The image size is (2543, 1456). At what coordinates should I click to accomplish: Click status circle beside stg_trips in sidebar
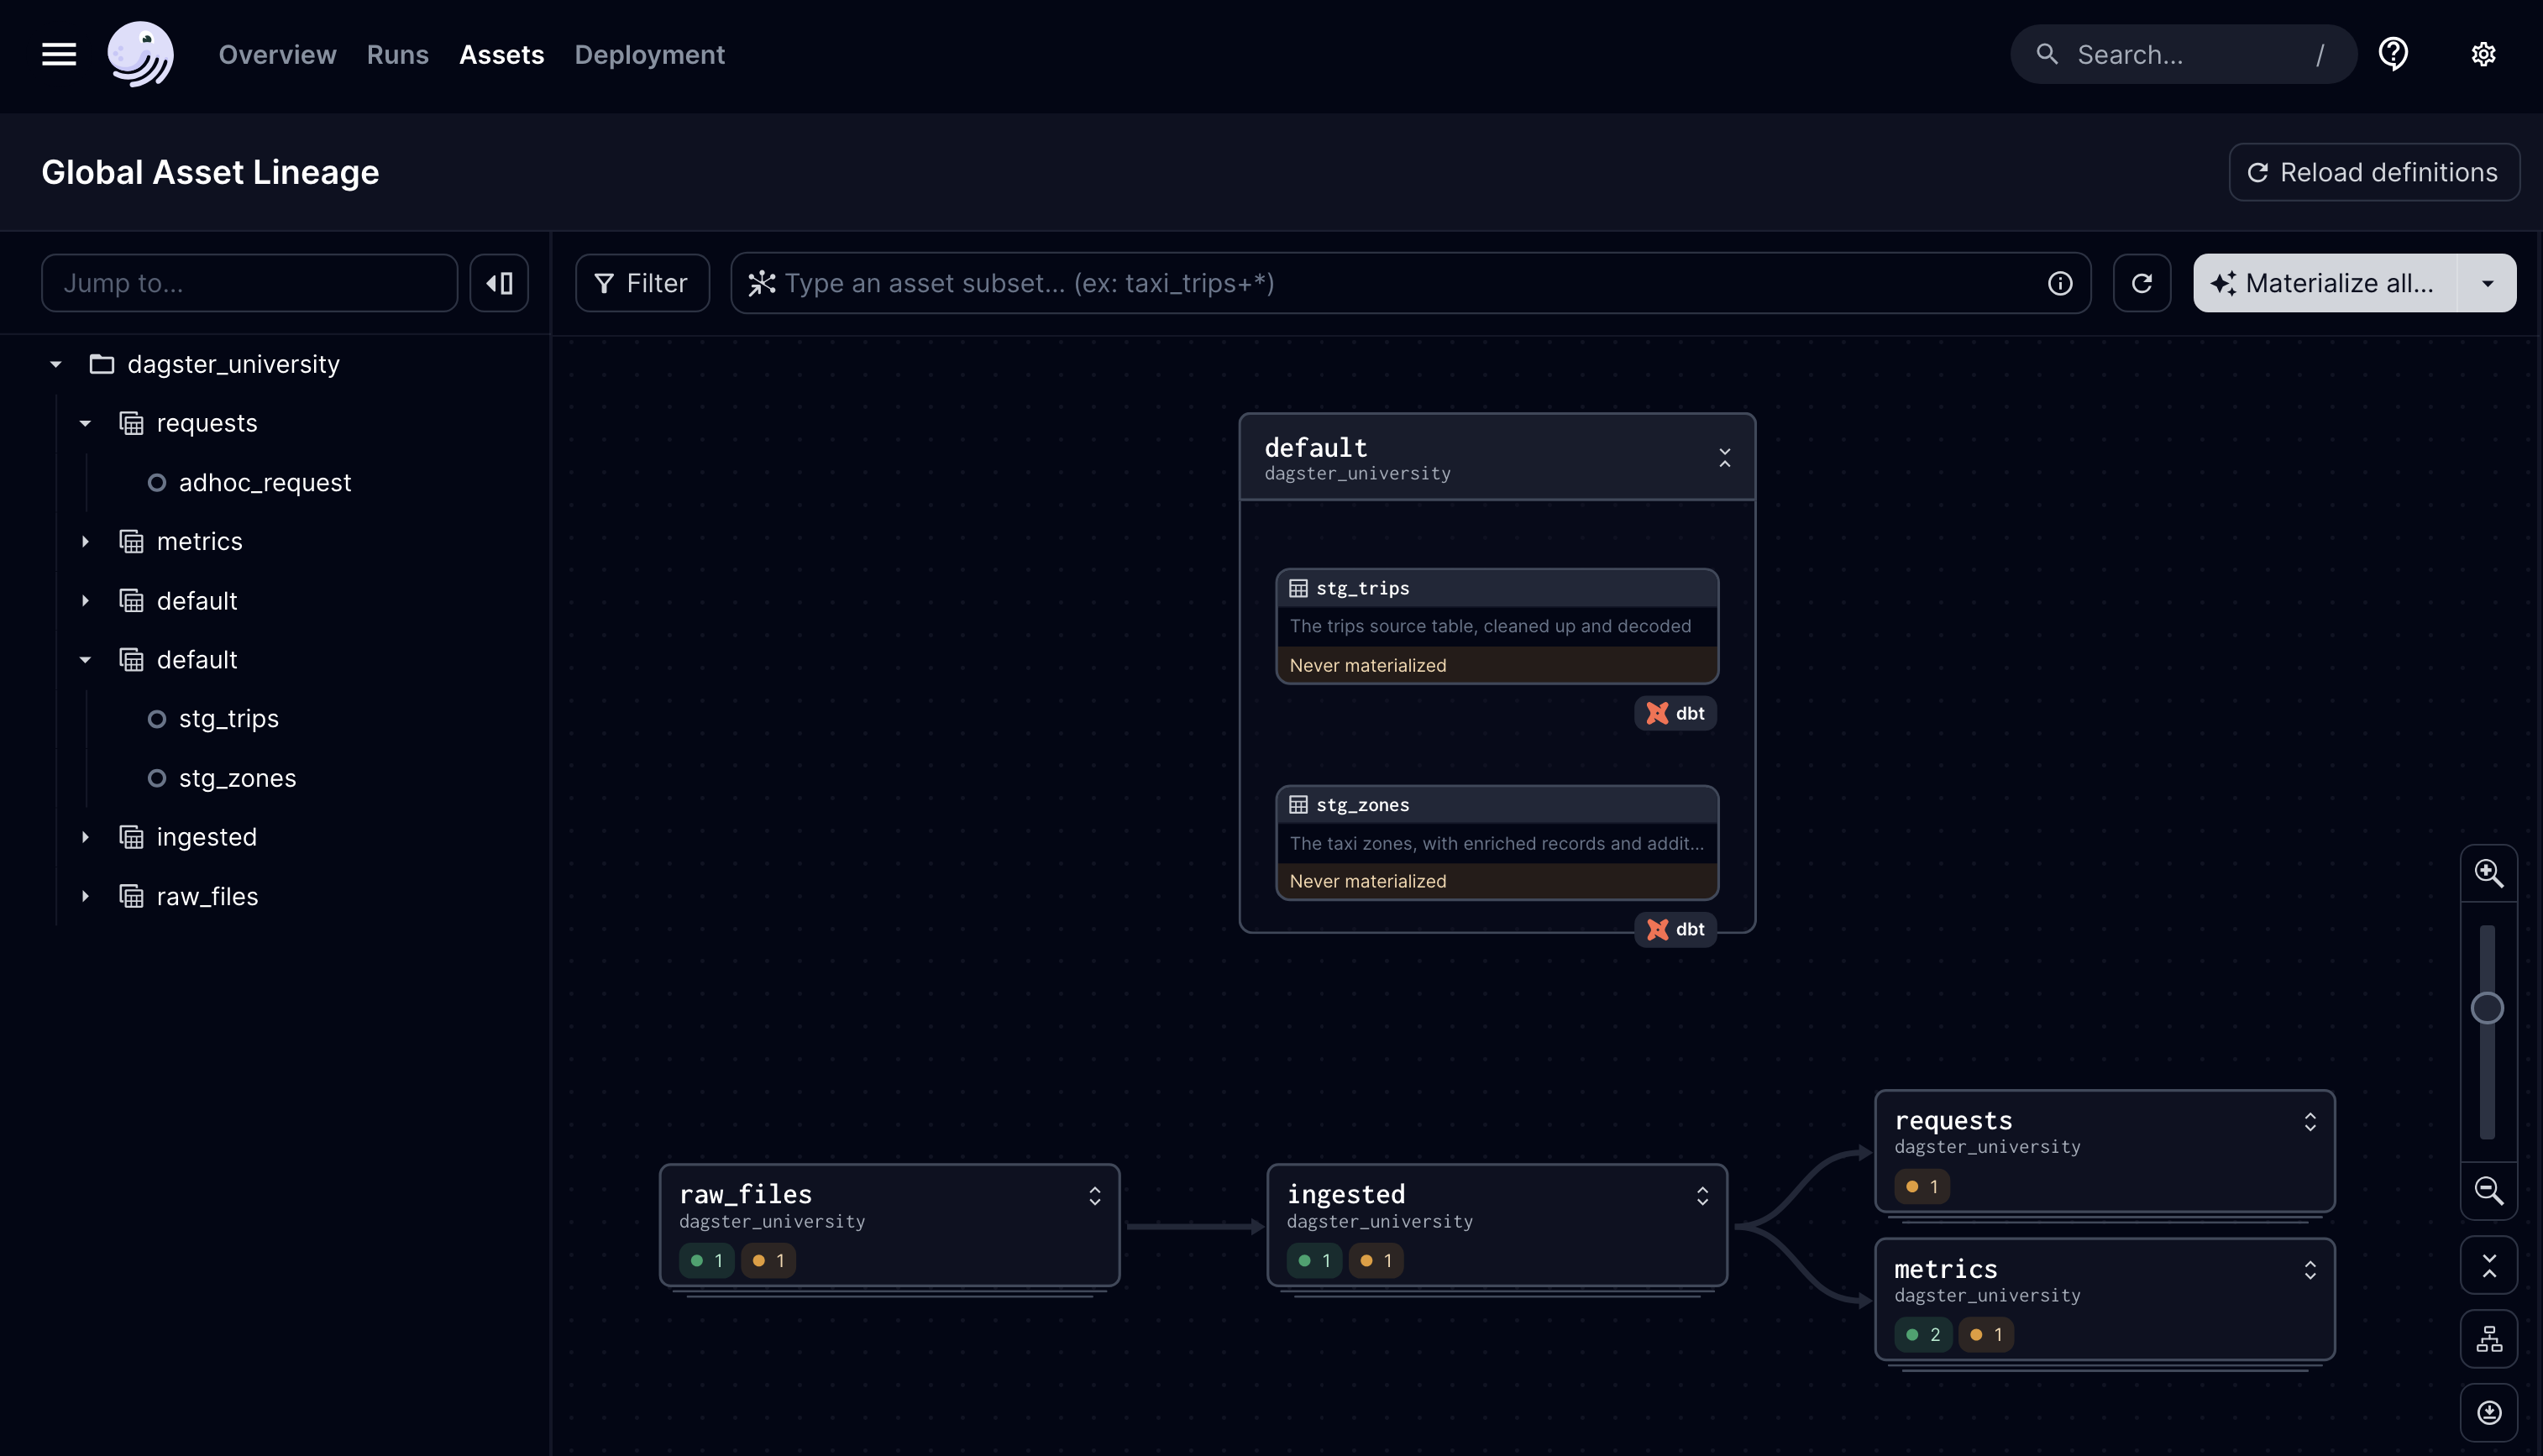(x=156, y=719)
